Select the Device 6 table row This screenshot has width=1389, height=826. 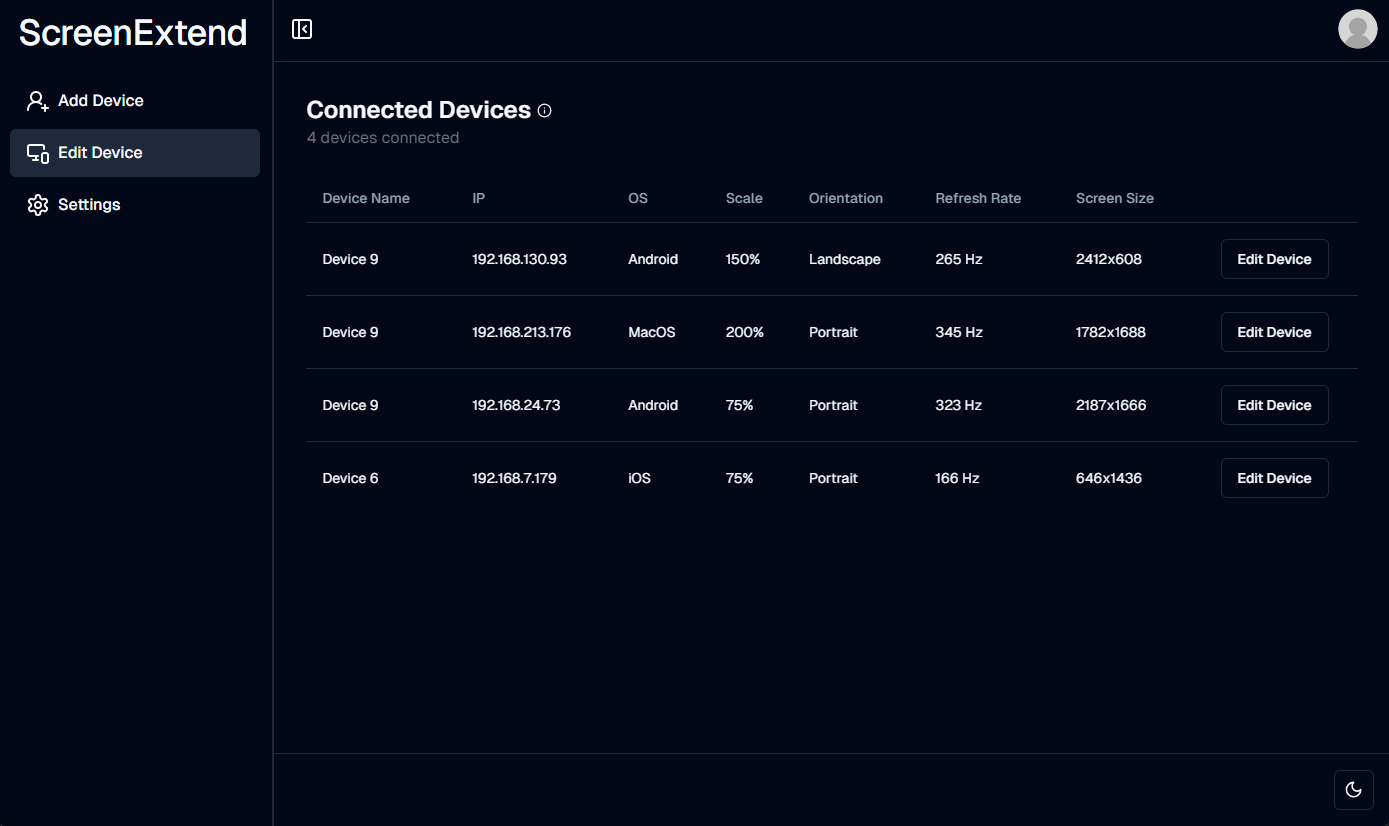[x=832, y=478]
